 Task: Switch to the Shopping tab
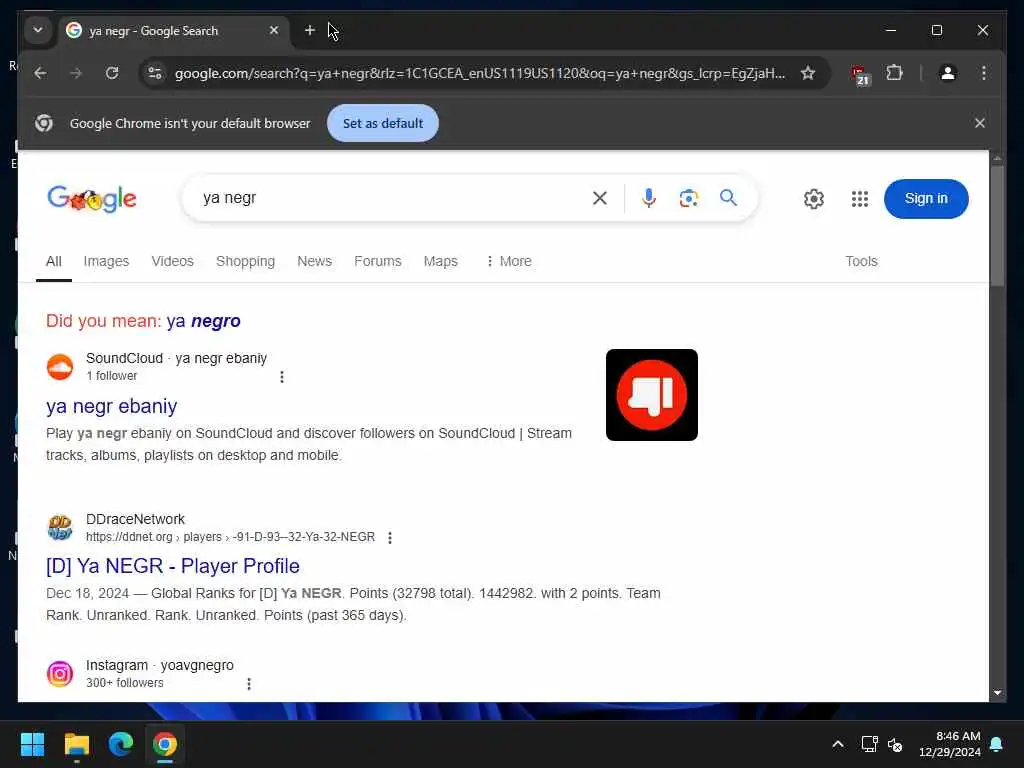click(x=246, y=261)
